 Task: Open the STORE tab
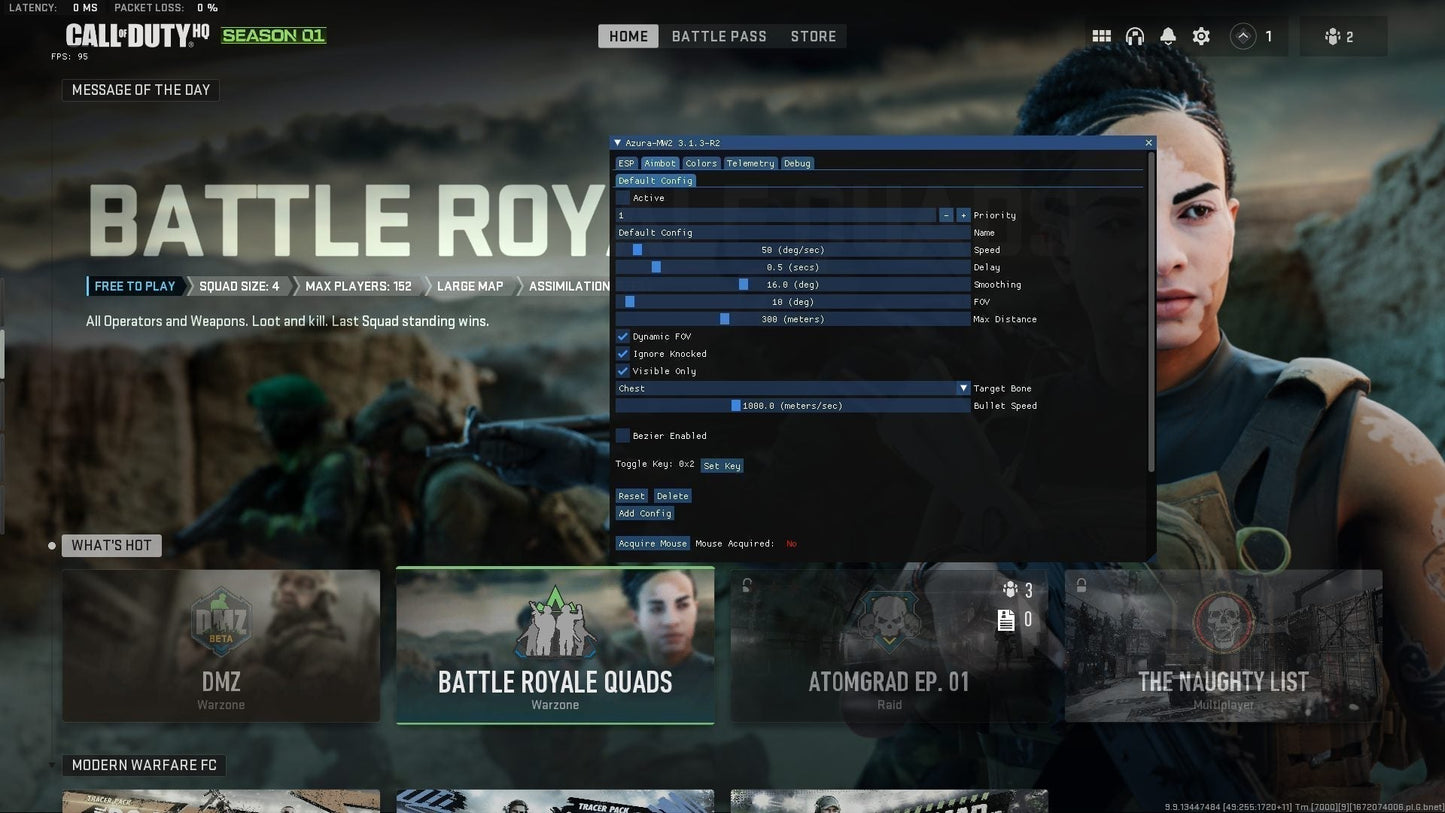point(813,36)
